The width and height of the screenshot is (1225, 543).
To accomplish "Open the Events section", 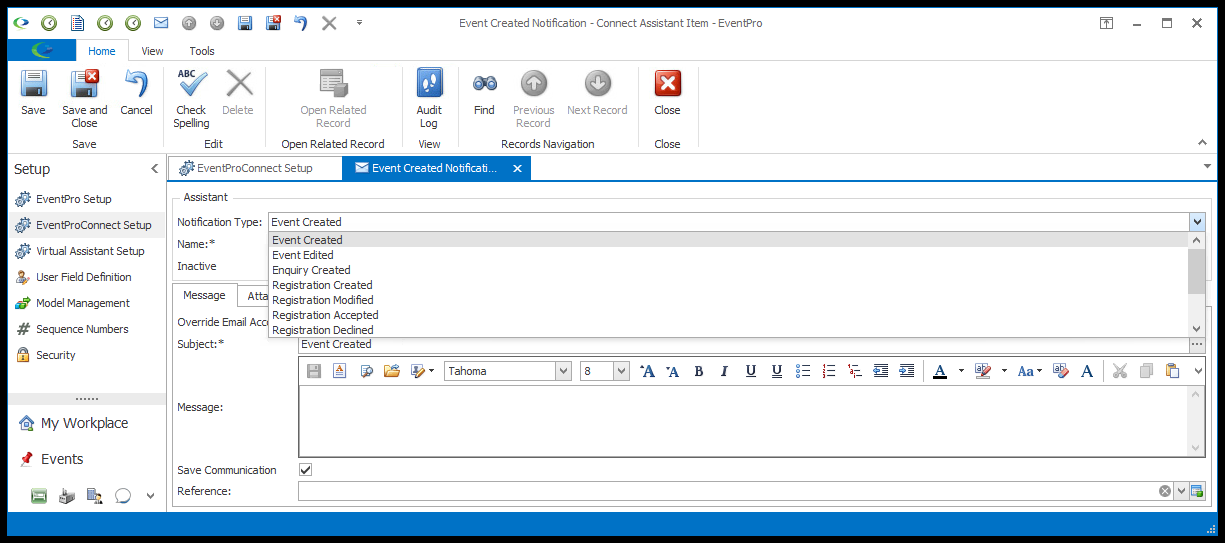I will (x=85, y=459).
